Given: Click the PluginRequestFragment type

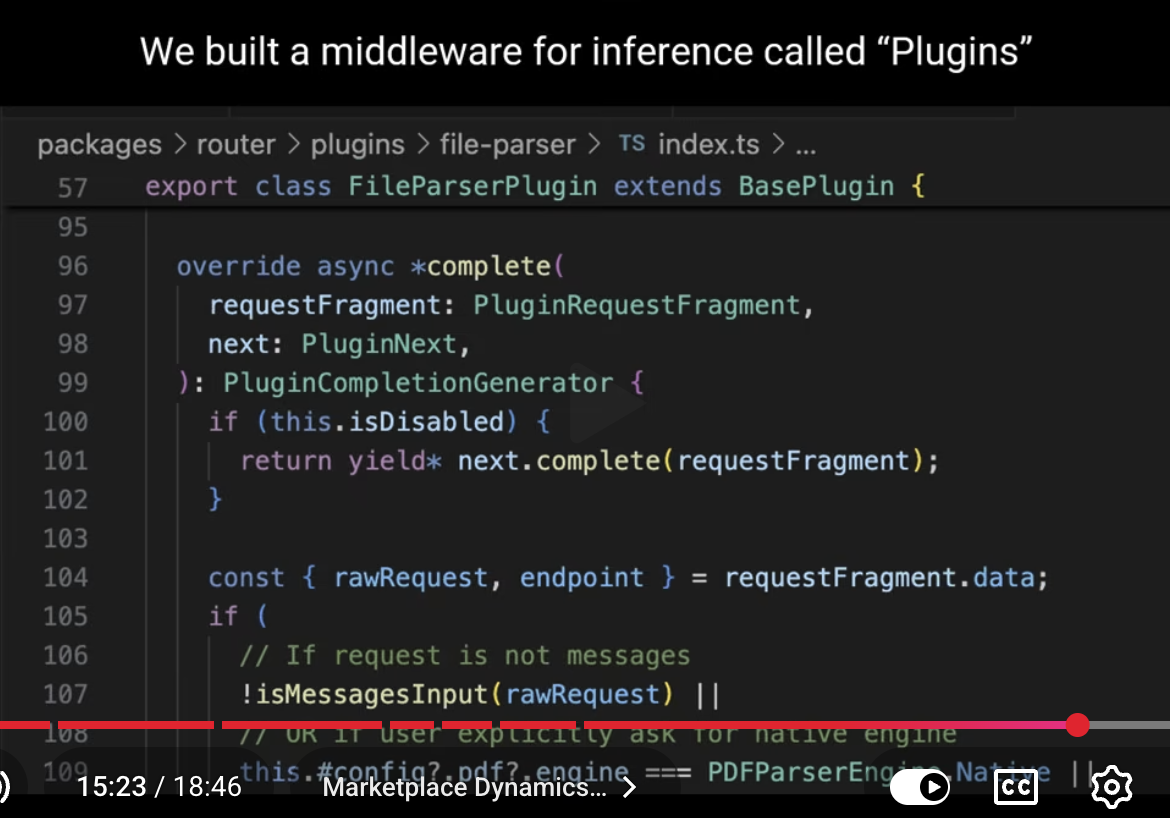Looking at the screenshot, I should point(636,305).
